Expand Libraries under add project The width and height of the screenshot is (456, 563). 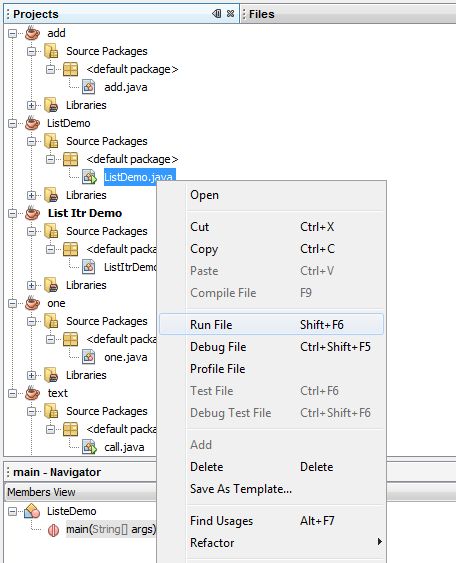click(x=32, y=105)
